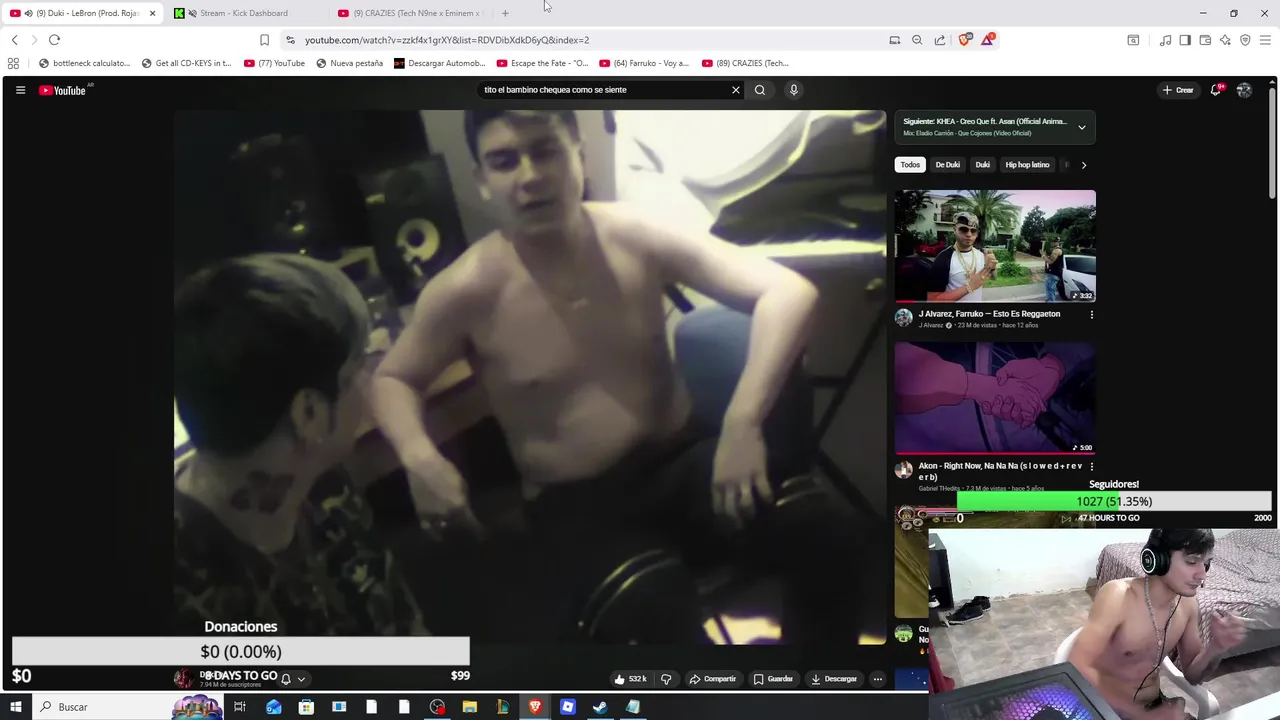Open the YouTube notifications bell
Screen dimensions: 1280x720
(1216, 90)
